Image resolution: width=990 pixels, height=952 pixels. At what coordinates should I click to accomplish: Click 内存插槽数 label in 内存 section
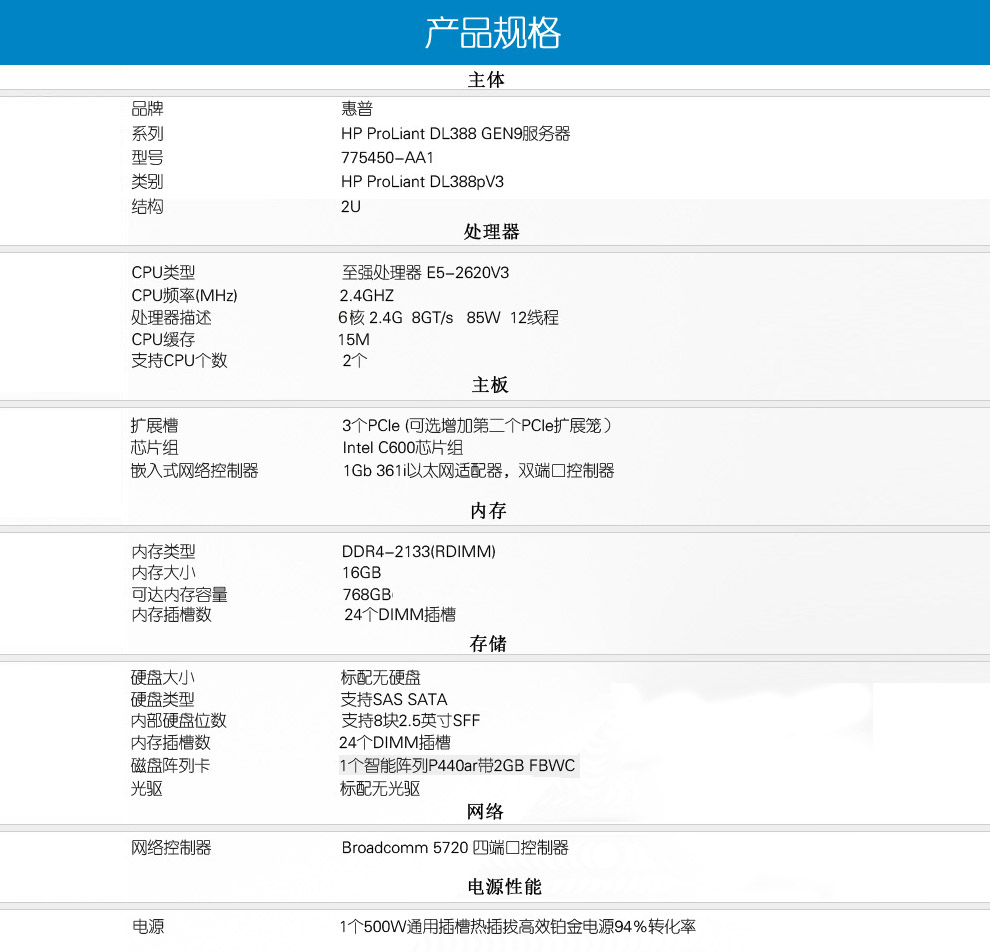tap(171, 614)
